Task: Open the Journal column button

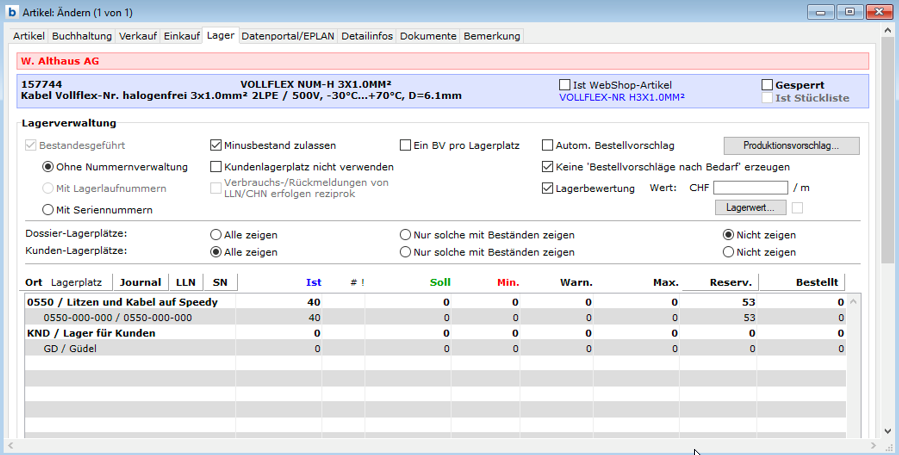Action: (140, 282)
